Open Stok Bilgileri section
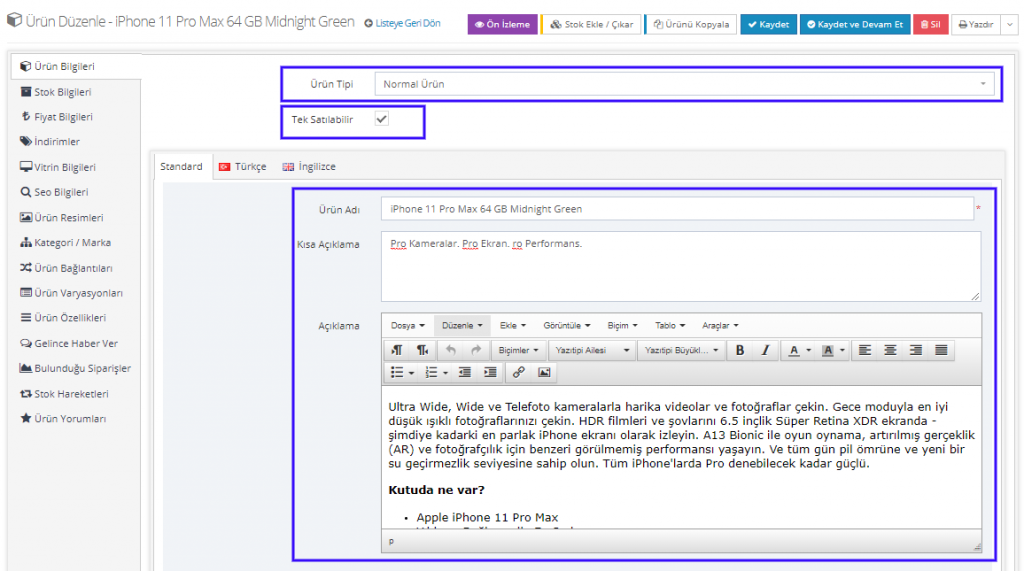 (x=63, y=92)
